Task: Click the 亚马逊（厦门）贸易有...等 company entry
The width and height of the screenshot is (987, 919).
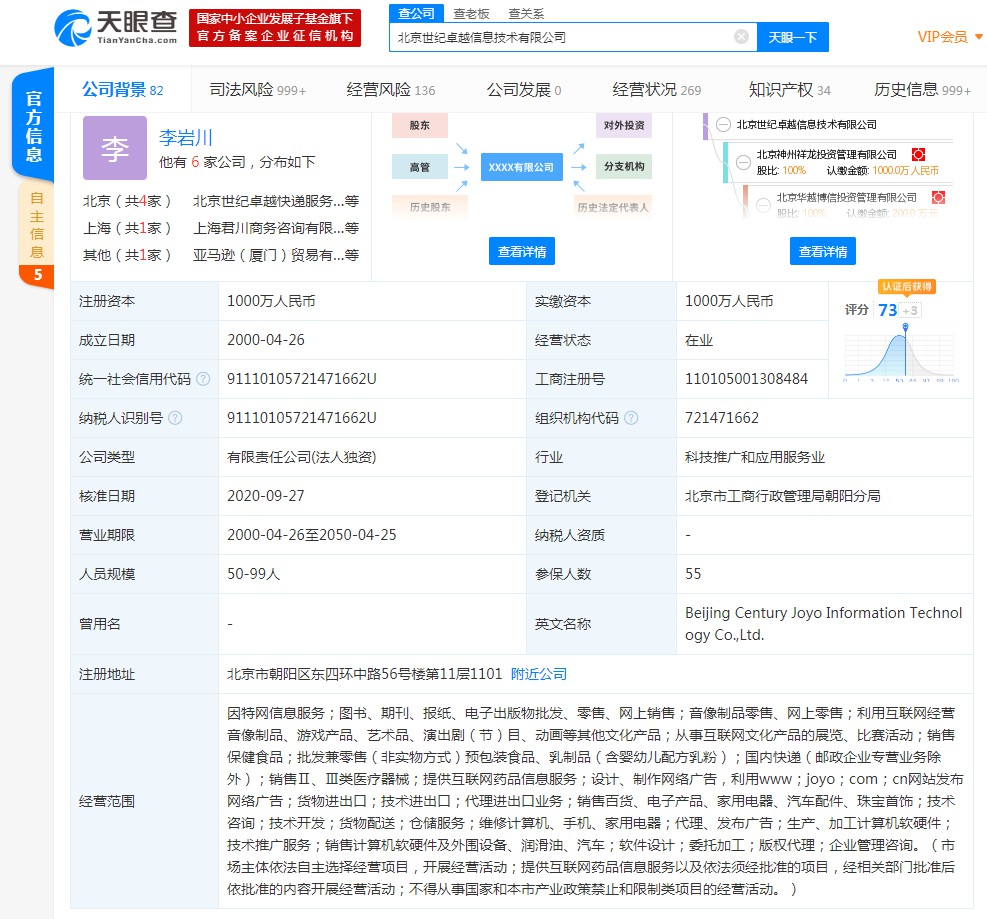Action: click(x=276, y=255)
